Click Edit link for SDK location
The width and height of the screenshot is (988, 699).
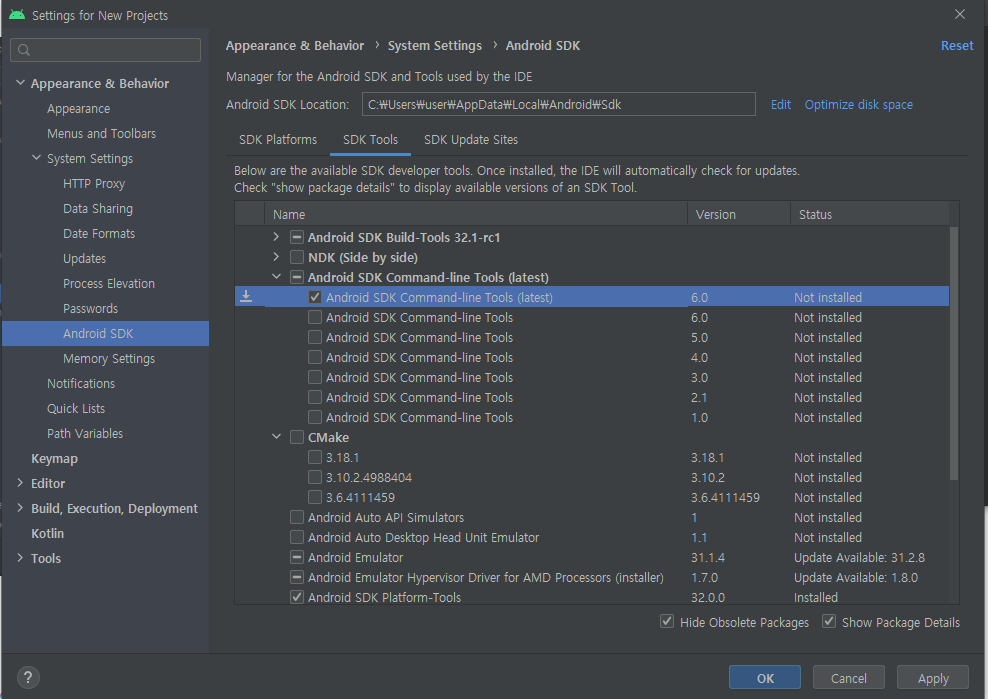781,105
